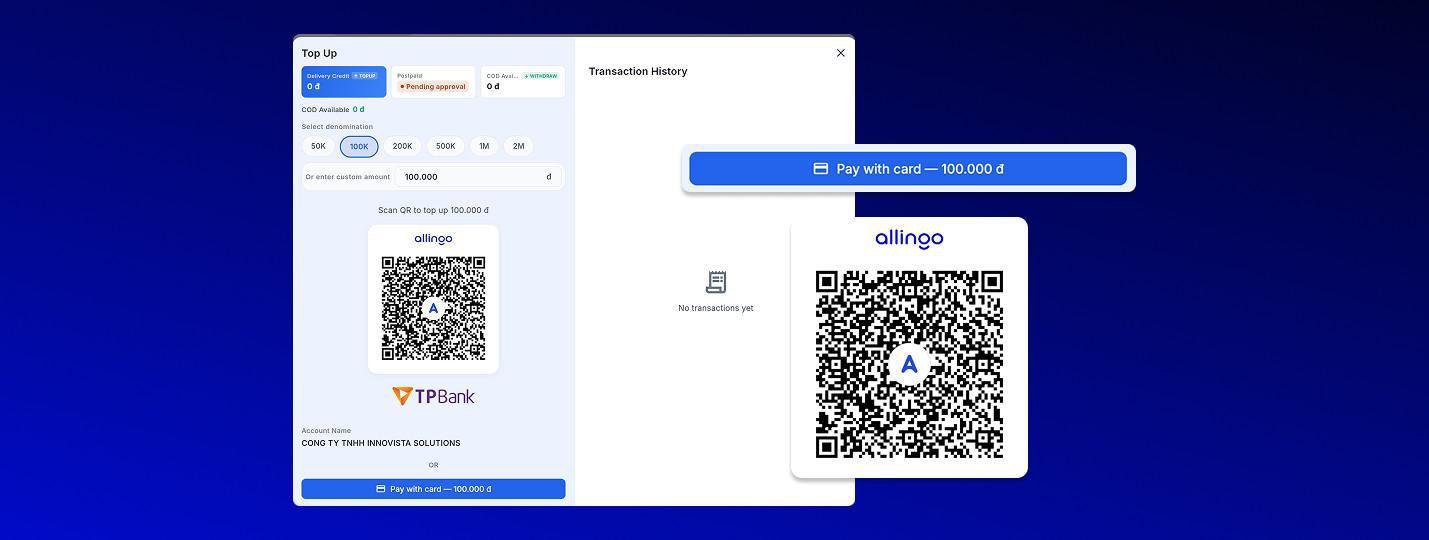Click the Pending approval status badge
1429x540 pixels.
[x=433, y=87]
